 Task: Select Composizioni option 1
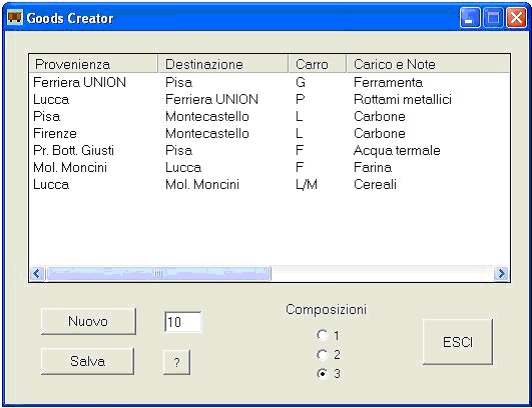pyautogui.click(x=322, y=335)
